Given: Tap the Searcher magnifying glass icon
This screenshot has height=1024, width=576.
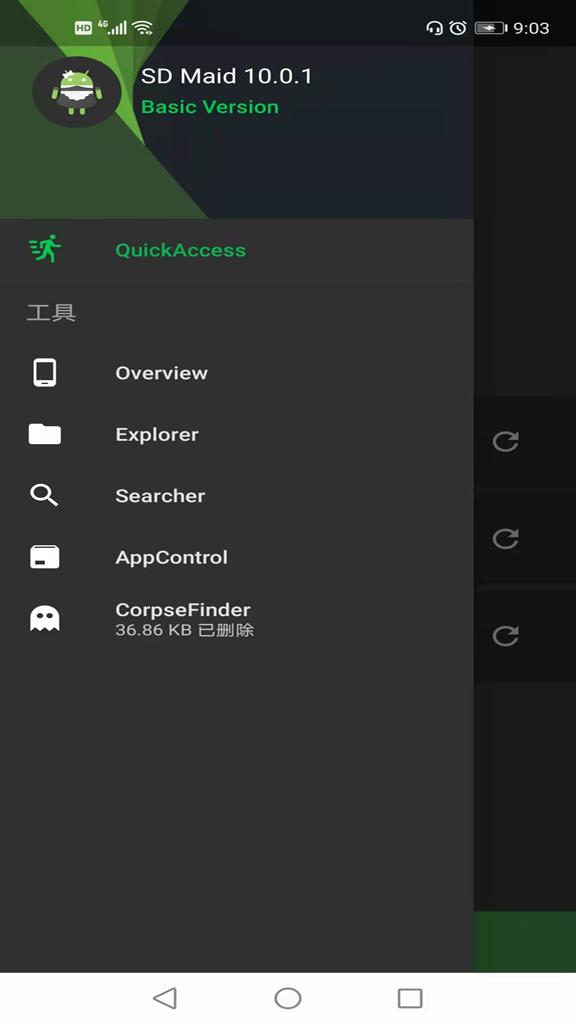Looking at the screenshot, I should coord(44,496).
